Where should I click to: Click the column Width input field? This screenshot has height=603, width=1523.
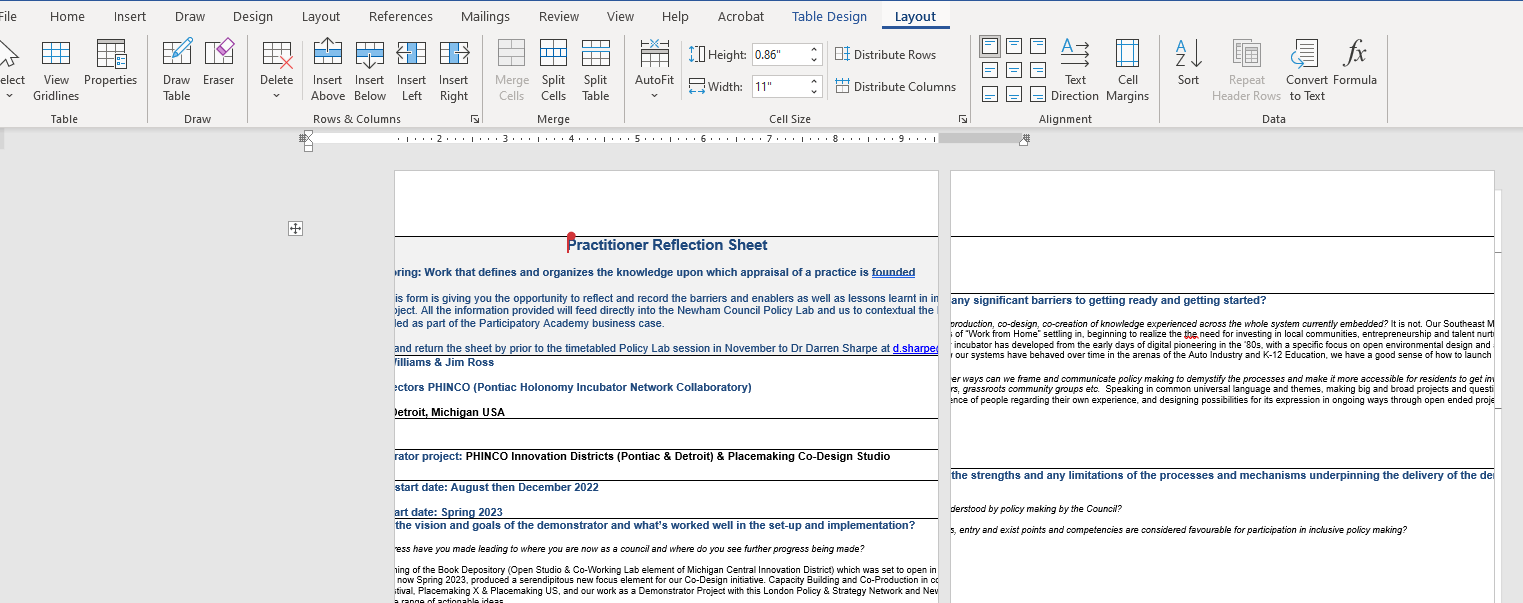pyautogui.click(x=778, y=87)
